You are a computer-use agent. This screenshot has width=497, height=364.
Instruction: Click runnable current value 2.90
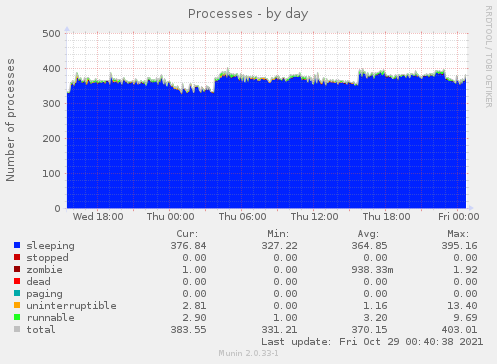tap(194, 318)
